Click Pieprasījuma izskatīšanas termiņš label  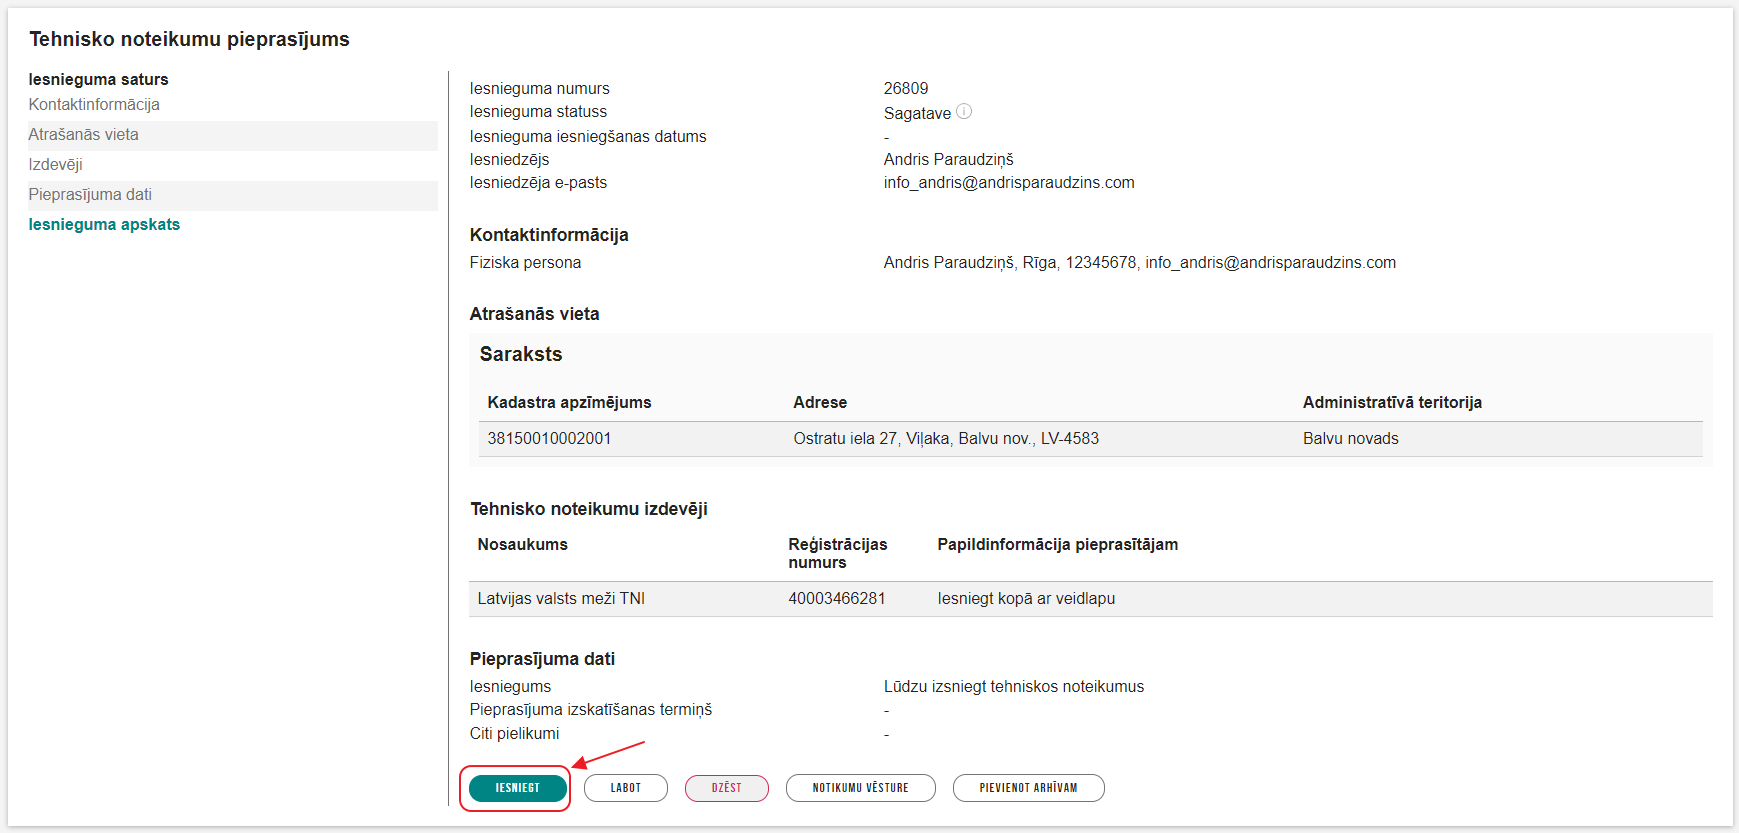[x=591, y=710]
